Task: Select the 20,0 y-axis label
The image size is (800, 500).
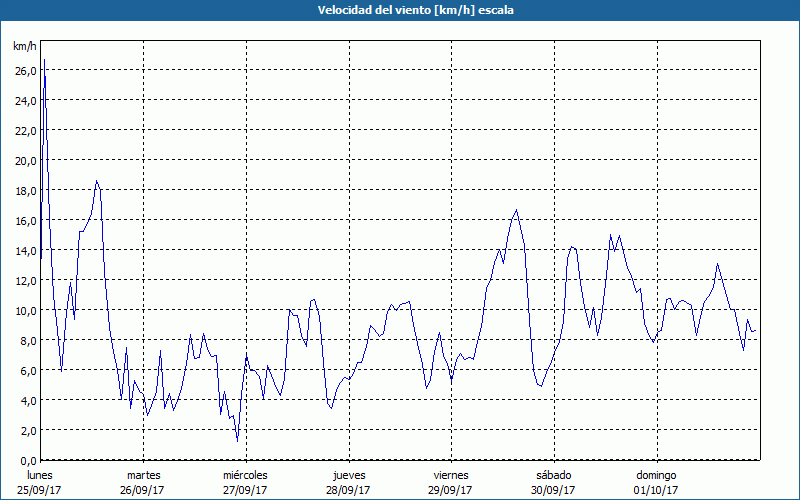Action: (x=25, y=160)
